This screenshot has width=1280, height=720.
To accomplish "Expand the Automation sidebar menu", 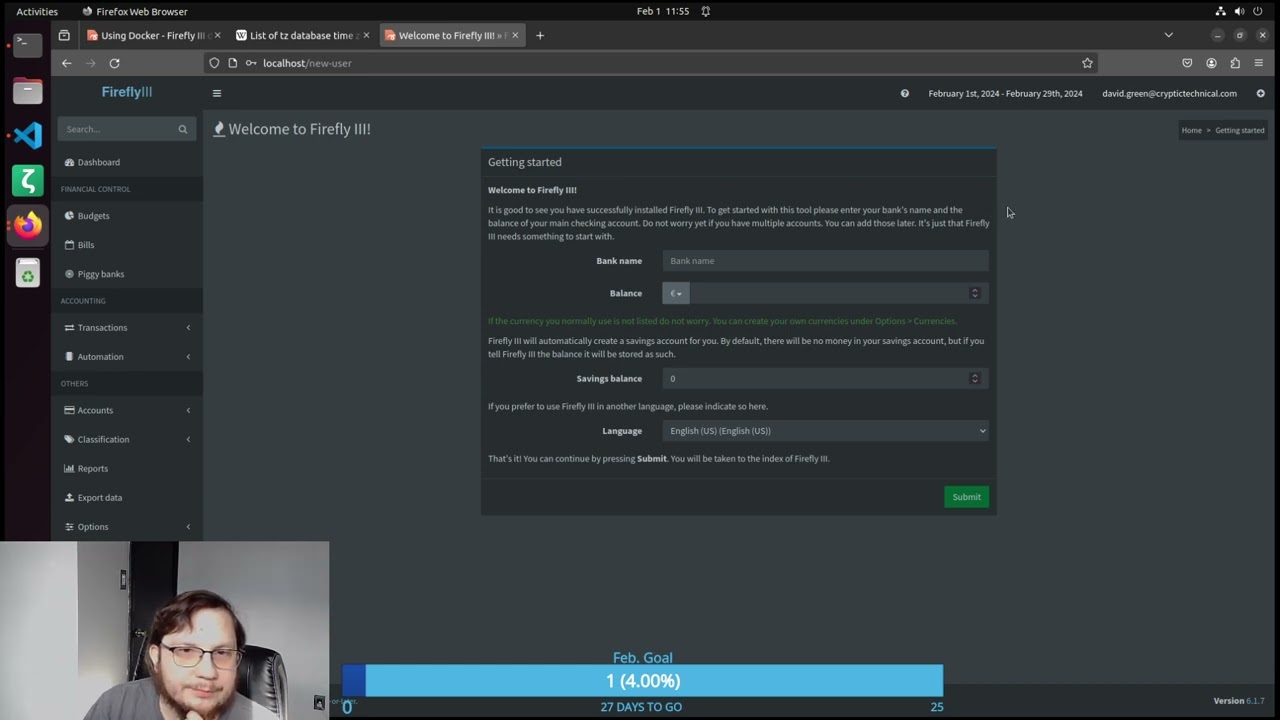I will coord(127,357).
